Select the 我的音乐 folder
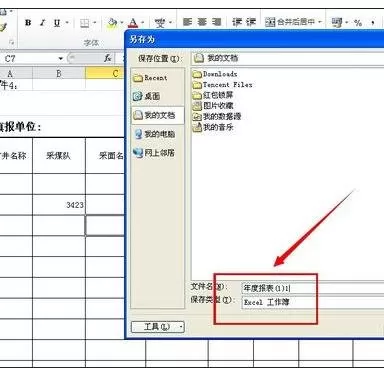This screenshot has width=384, height=368. (213, 127)
